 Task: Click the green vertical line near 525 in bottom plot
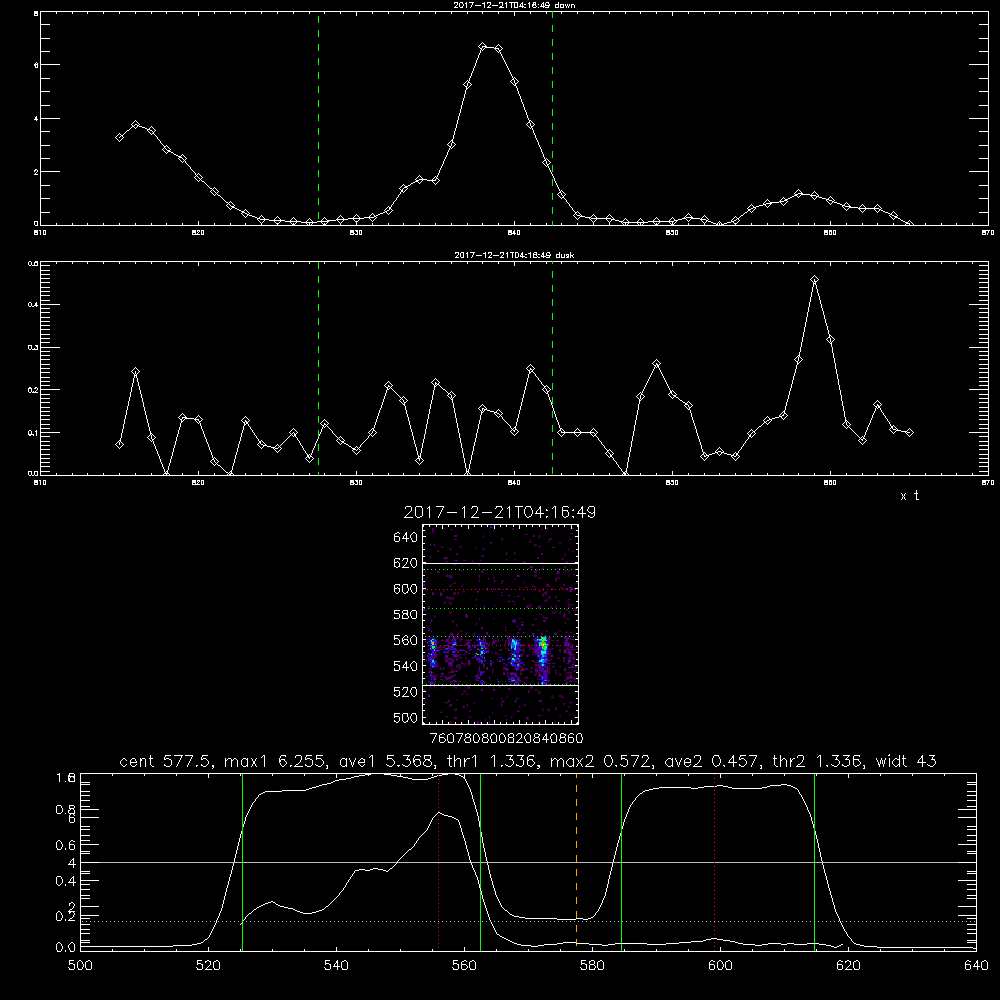[242, 861]
